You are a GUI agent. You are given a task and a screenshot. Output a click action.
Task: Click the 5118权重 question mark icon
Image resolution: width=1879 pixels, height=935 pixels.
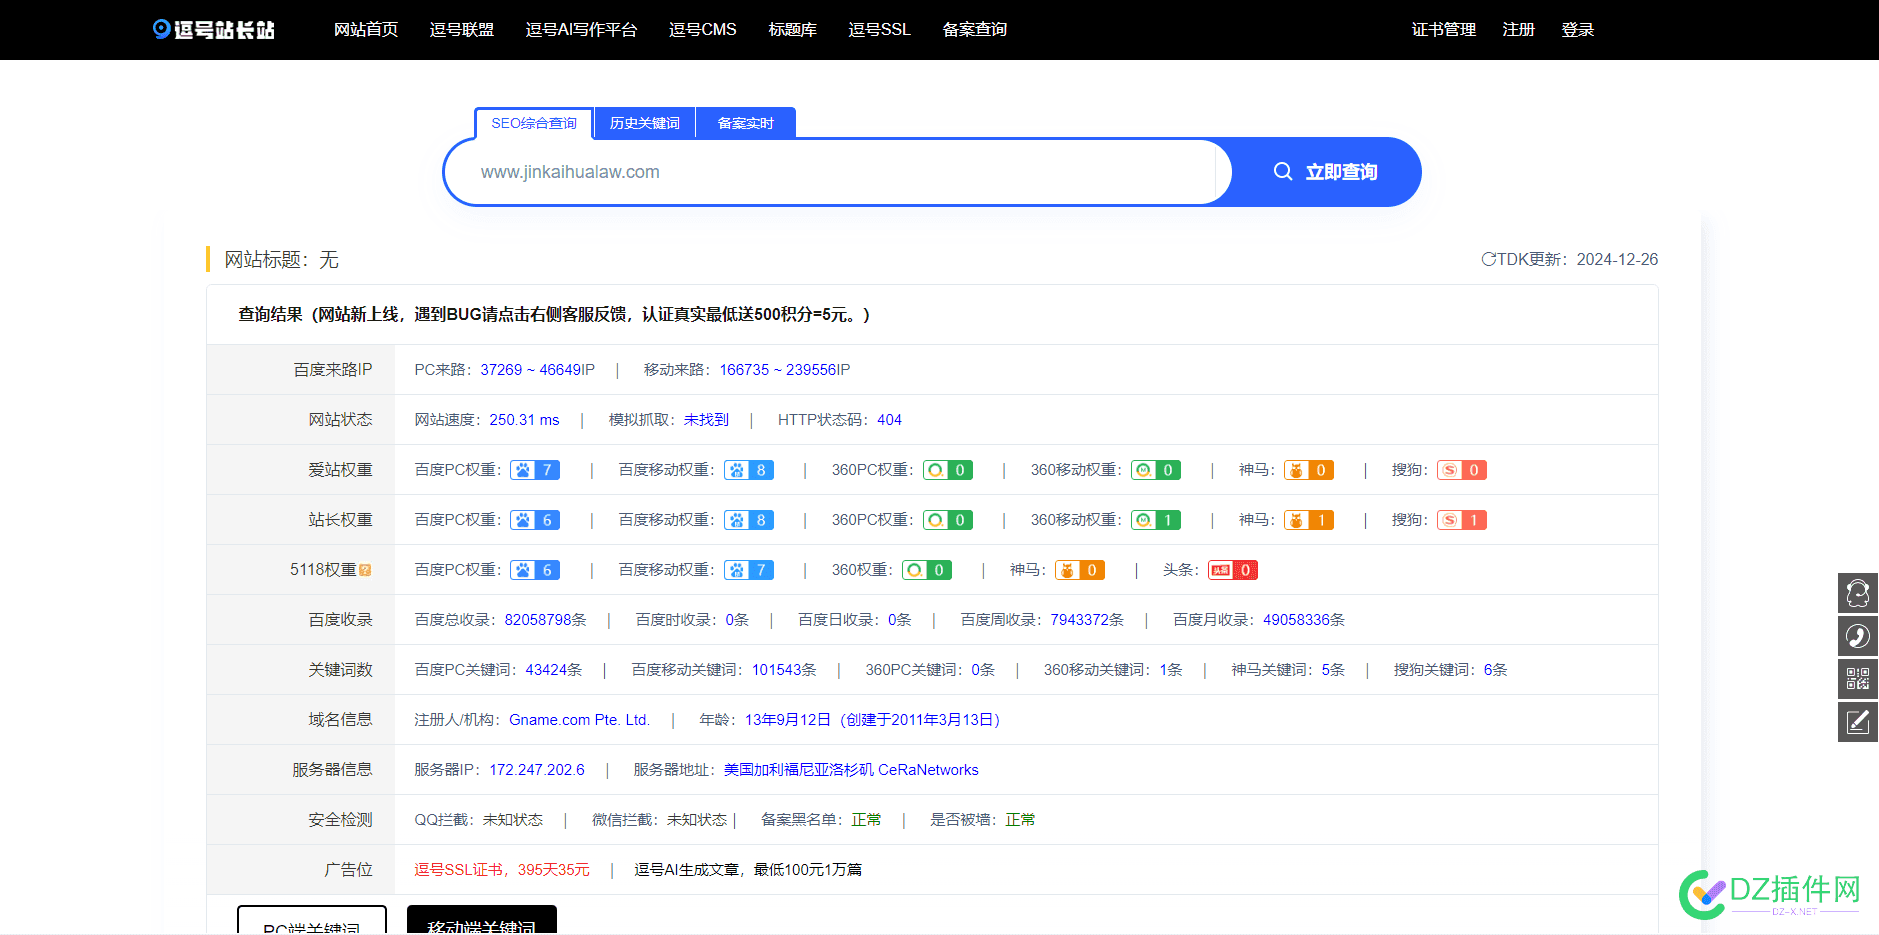[x=365, y=570]
